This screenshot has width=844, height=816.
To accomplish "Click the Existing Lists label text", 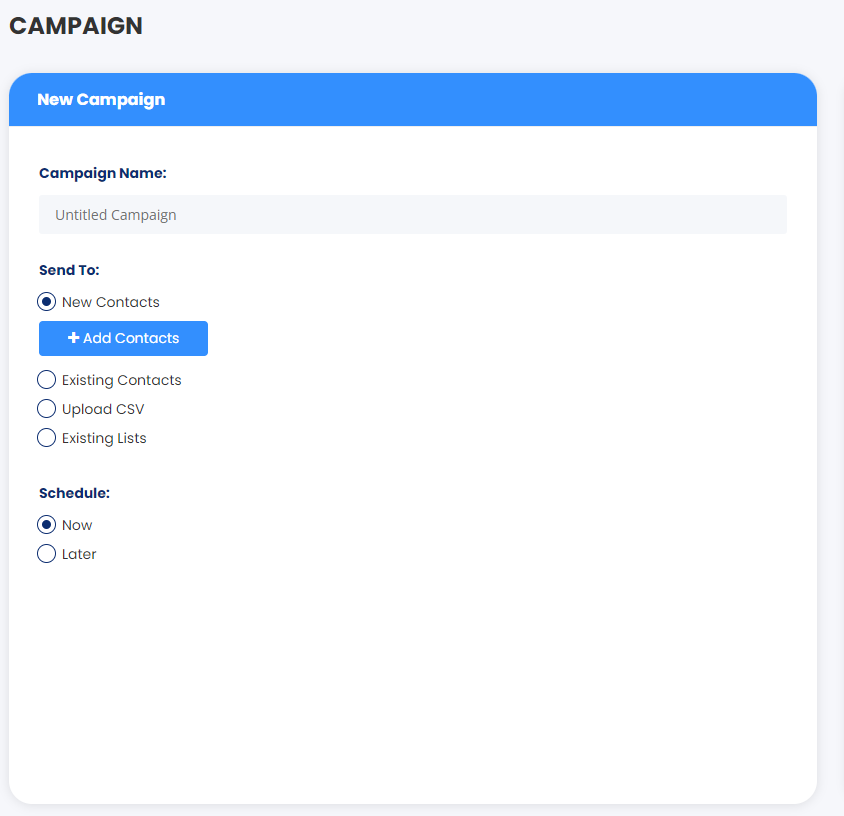I will tap(104, 438).
